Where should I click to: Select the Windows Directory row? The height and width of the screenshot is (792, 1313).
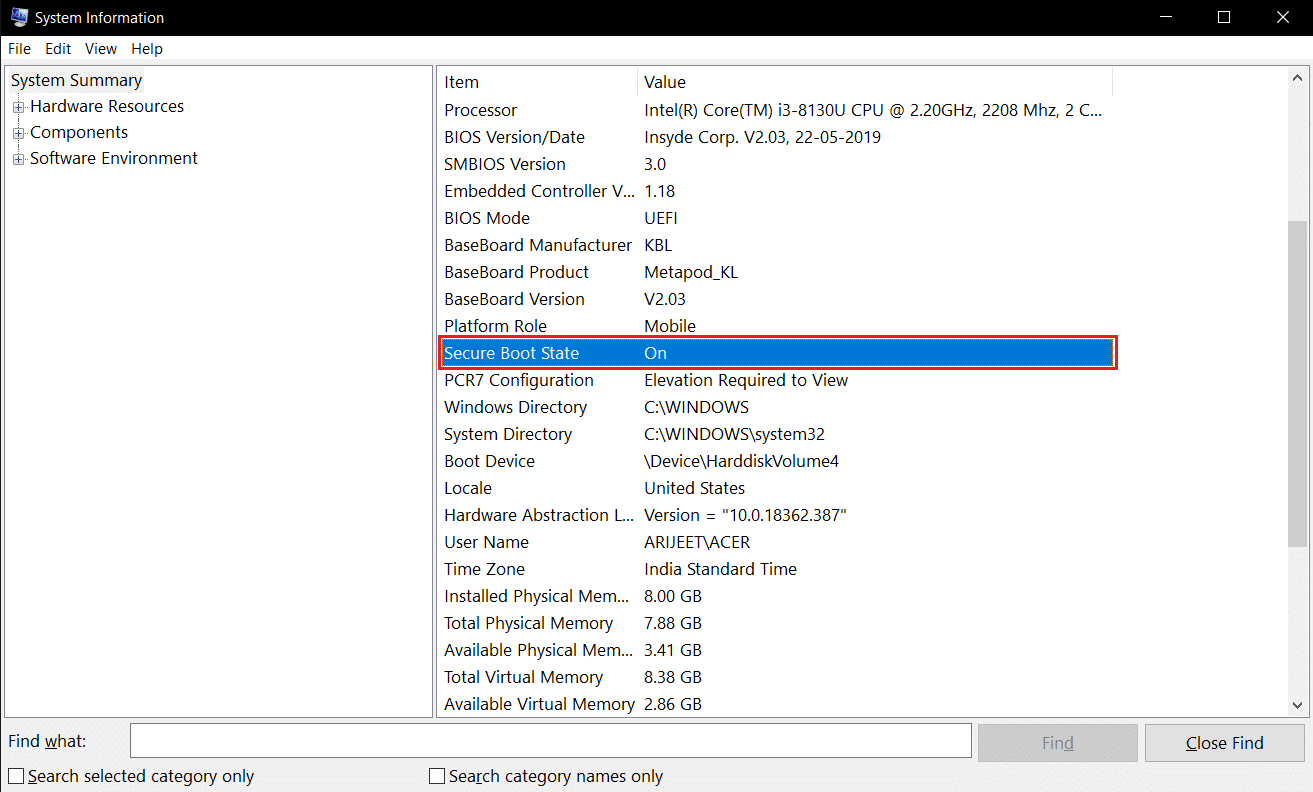click(776, 407)
